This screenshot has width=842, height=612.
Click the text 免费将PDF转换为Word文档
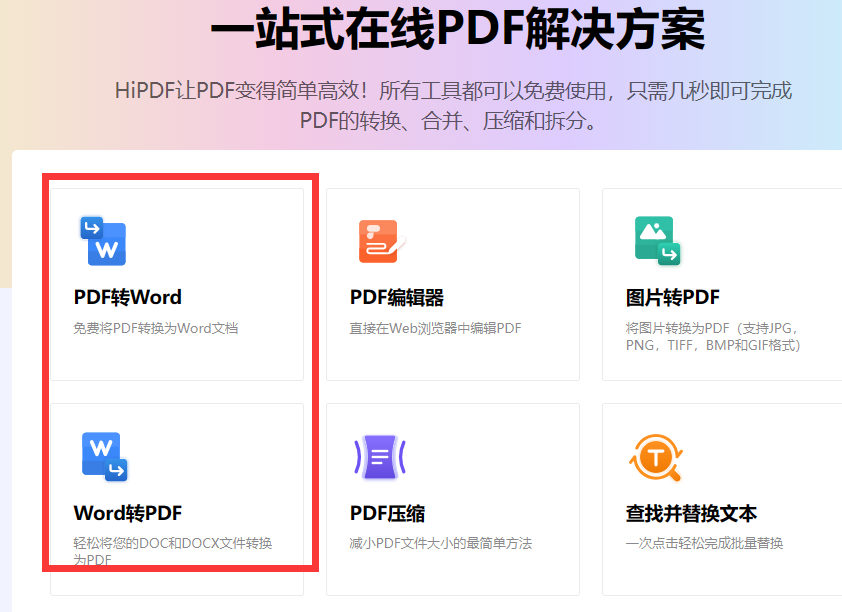coord(155,327)
